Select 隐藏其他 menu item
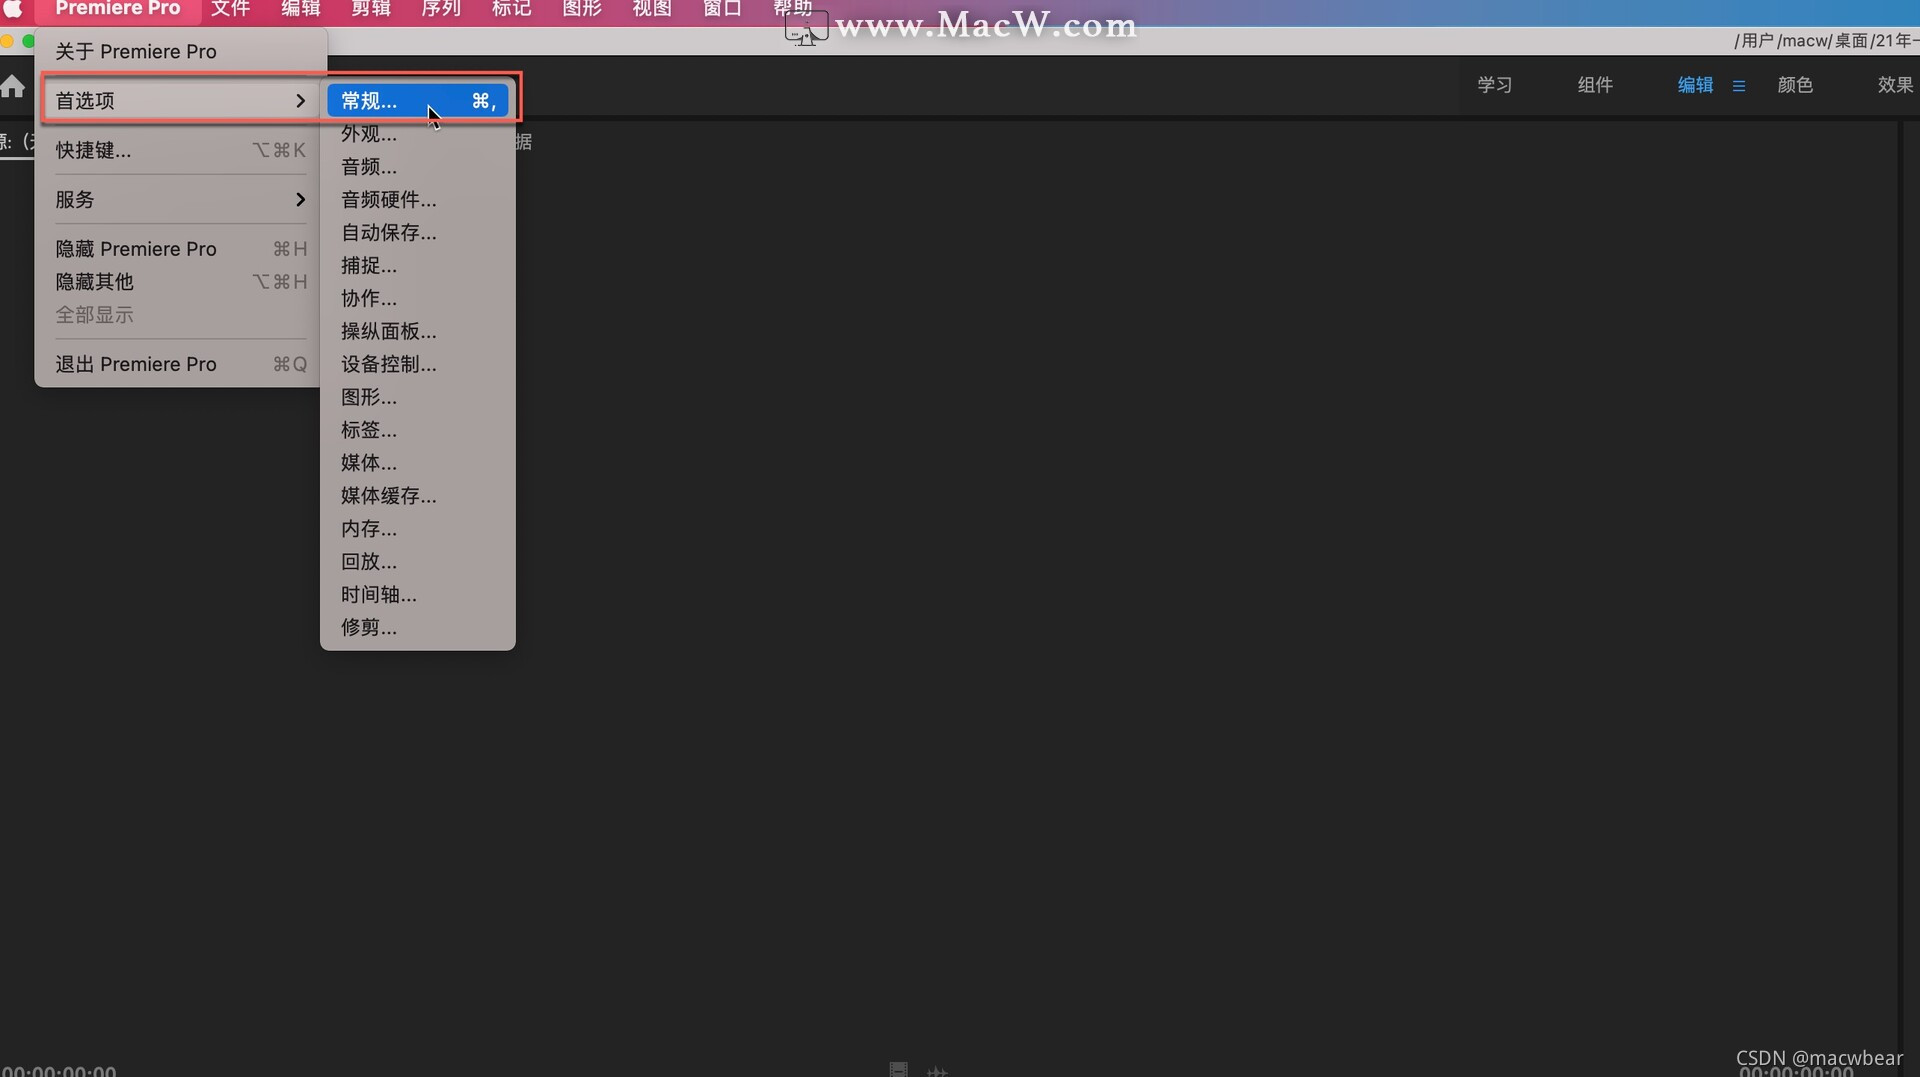The width and height of the screenshot is (1920, 1077). coord(181,281)
